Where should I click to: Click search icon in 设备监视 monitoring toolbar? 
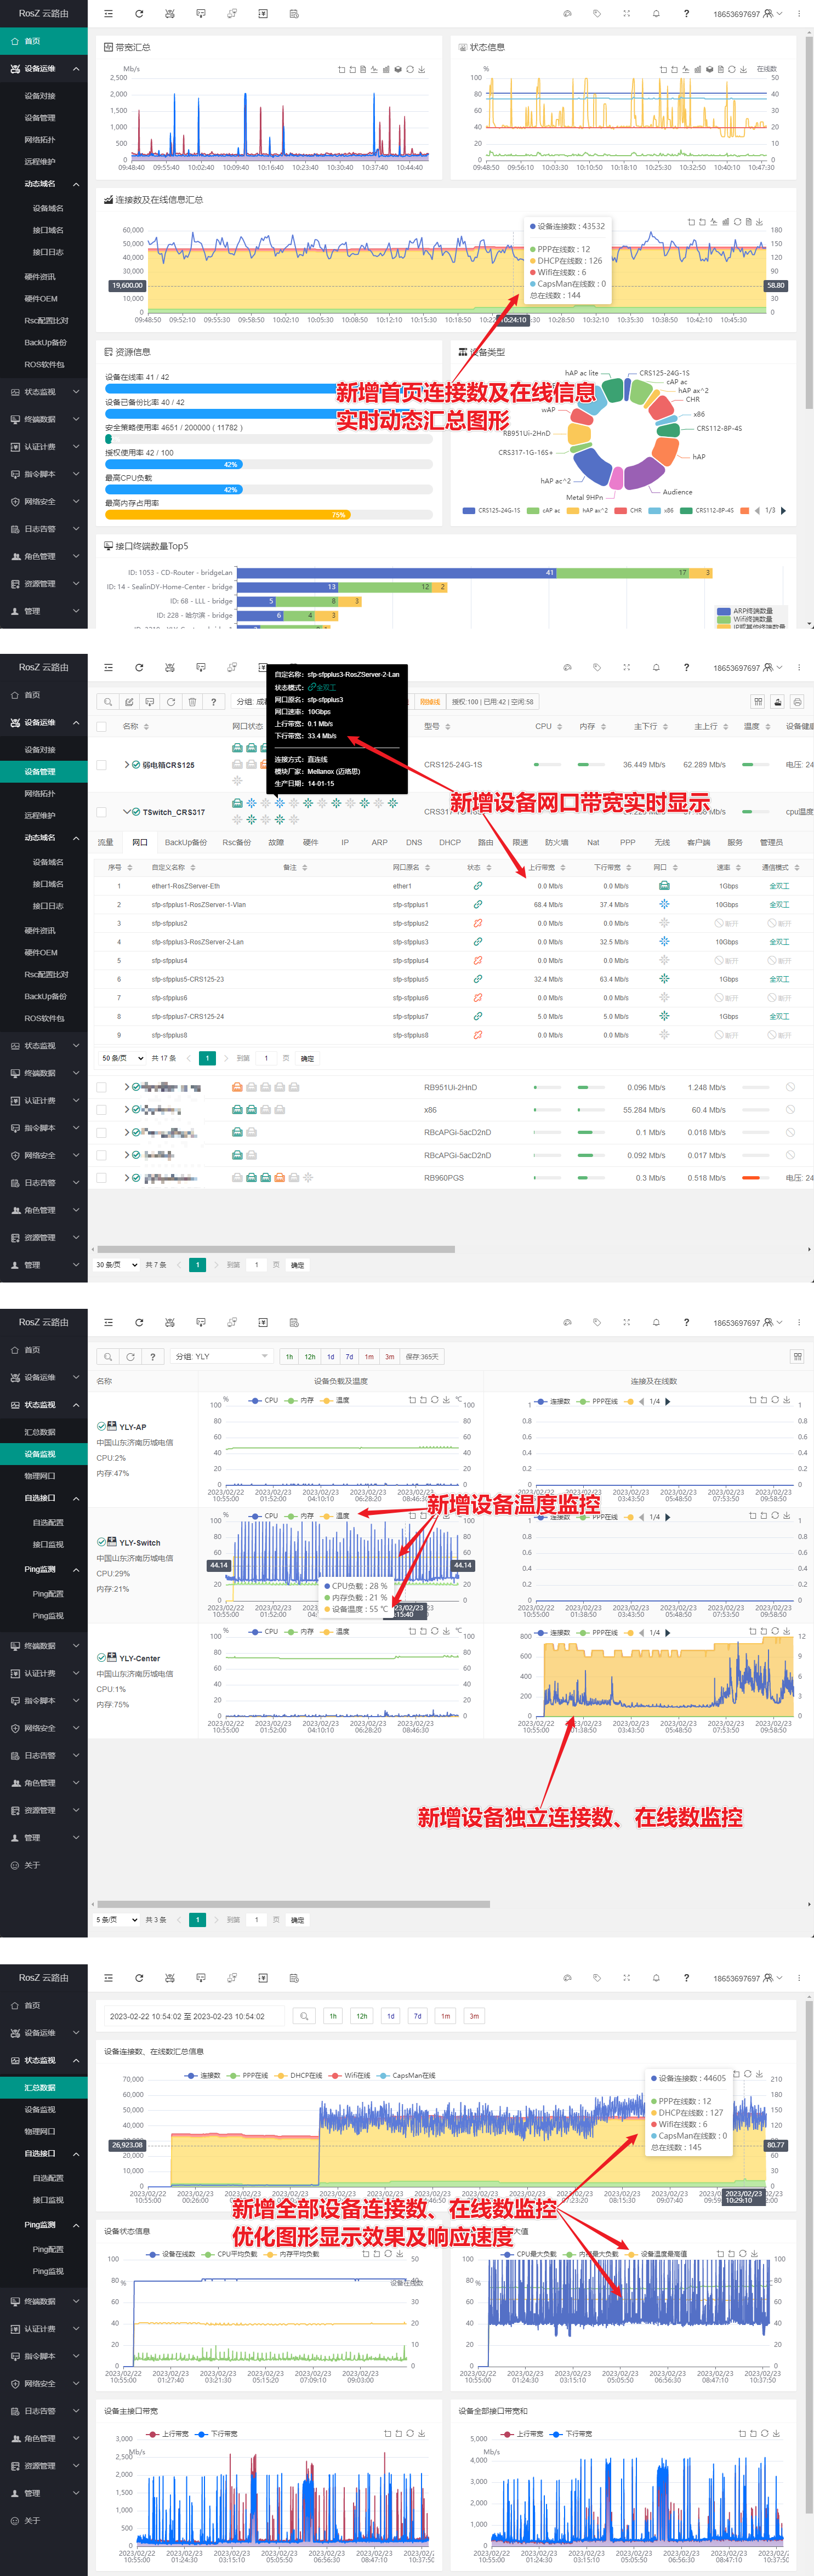click(x=108, y=1357)
